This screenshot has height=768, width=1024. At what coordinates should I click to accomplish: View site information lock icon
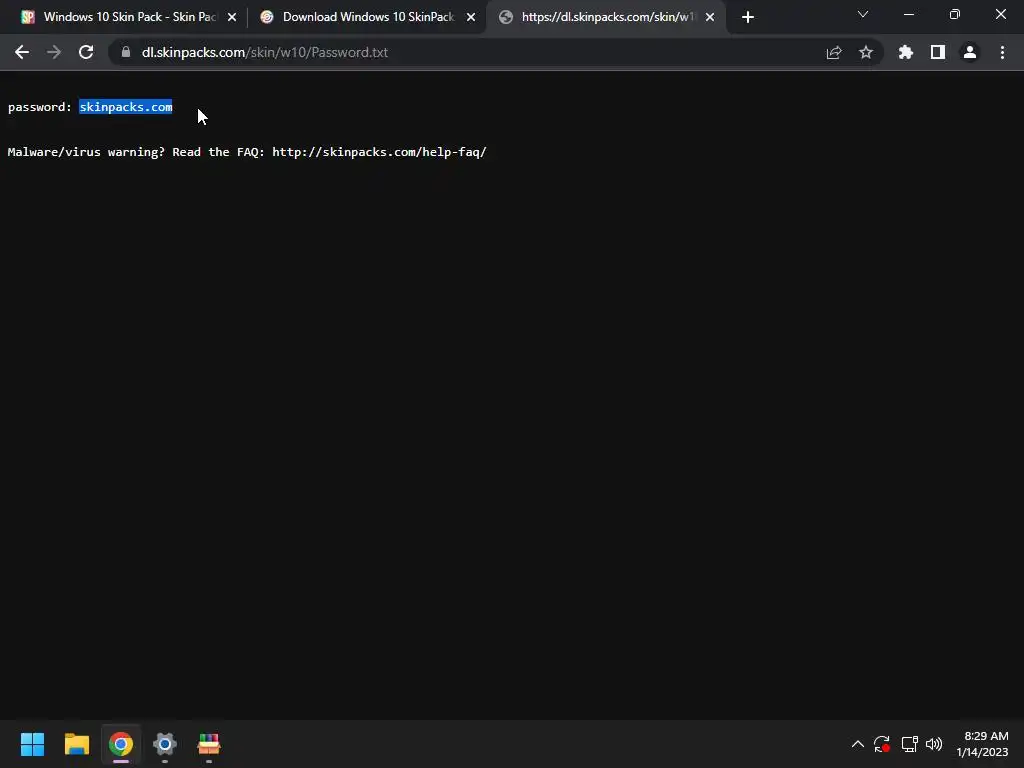tap(126, 52)
